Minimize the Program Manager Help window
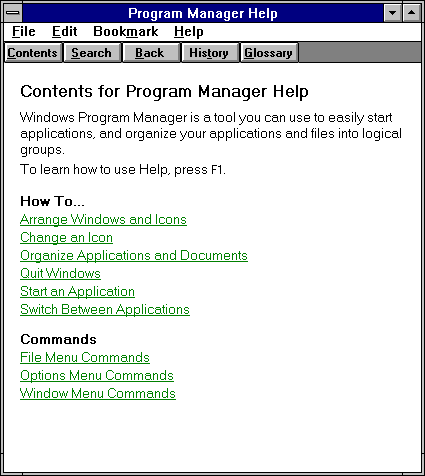The height and width of the screenshot is (476, 425). tap(393, 13)
